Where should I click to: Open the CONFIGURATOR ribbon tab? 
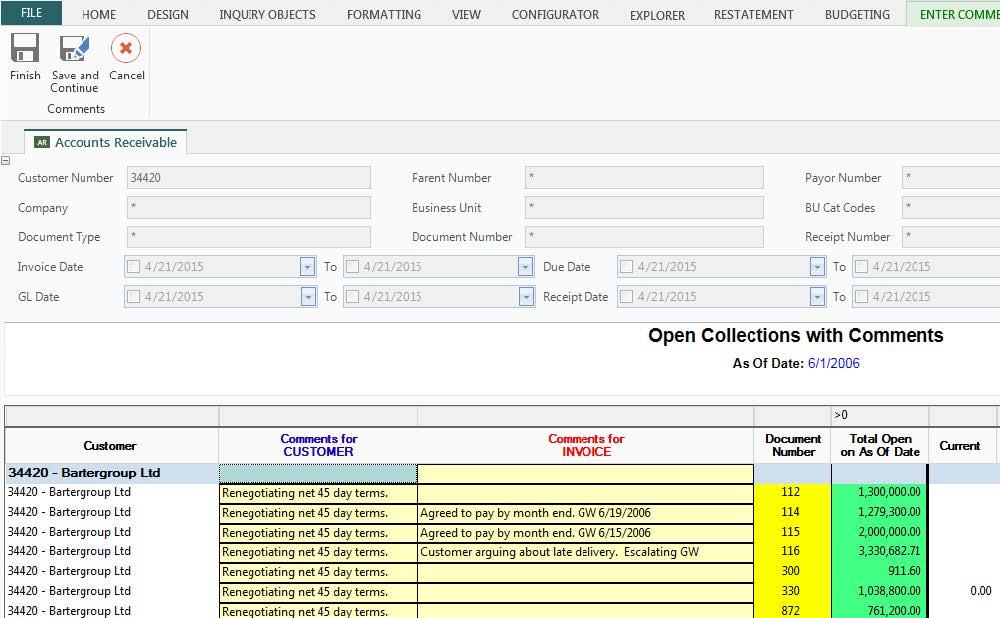pyautogui.click(x=555, y=14)
